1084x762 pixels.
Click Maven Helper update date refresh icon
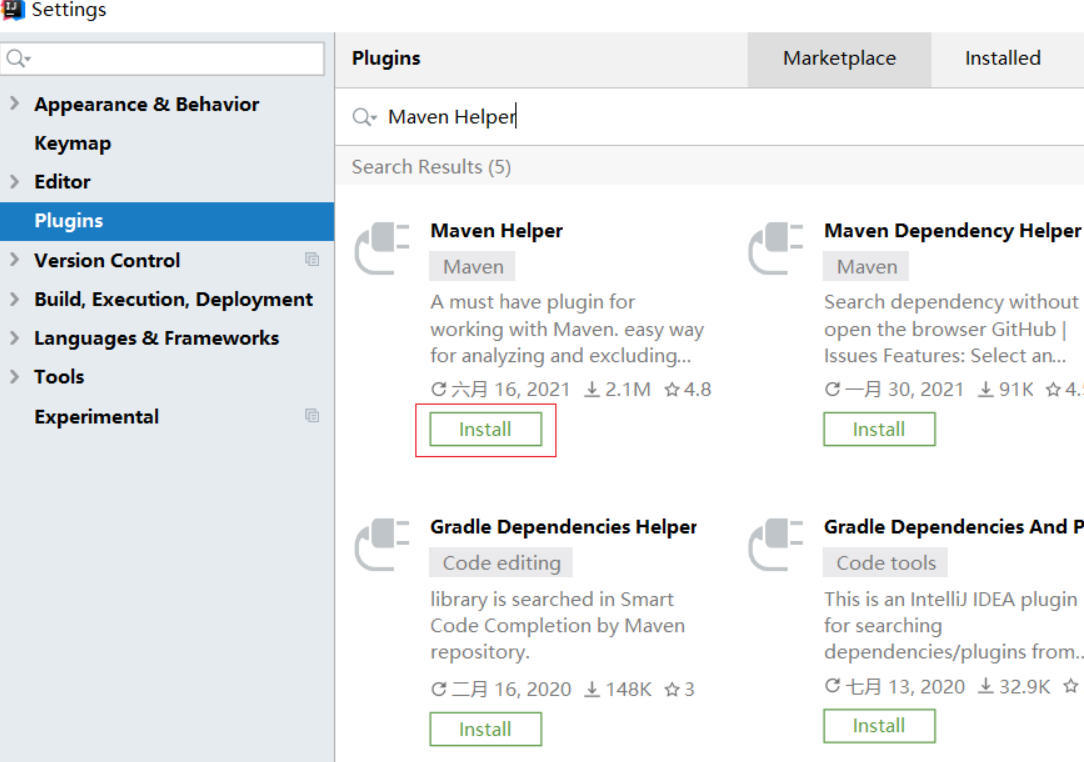[x=438, y=389]
